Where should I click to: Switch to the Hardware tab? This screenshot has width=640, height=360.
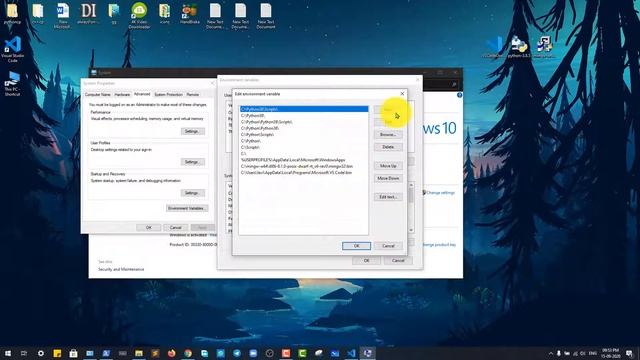pos(122,94)
